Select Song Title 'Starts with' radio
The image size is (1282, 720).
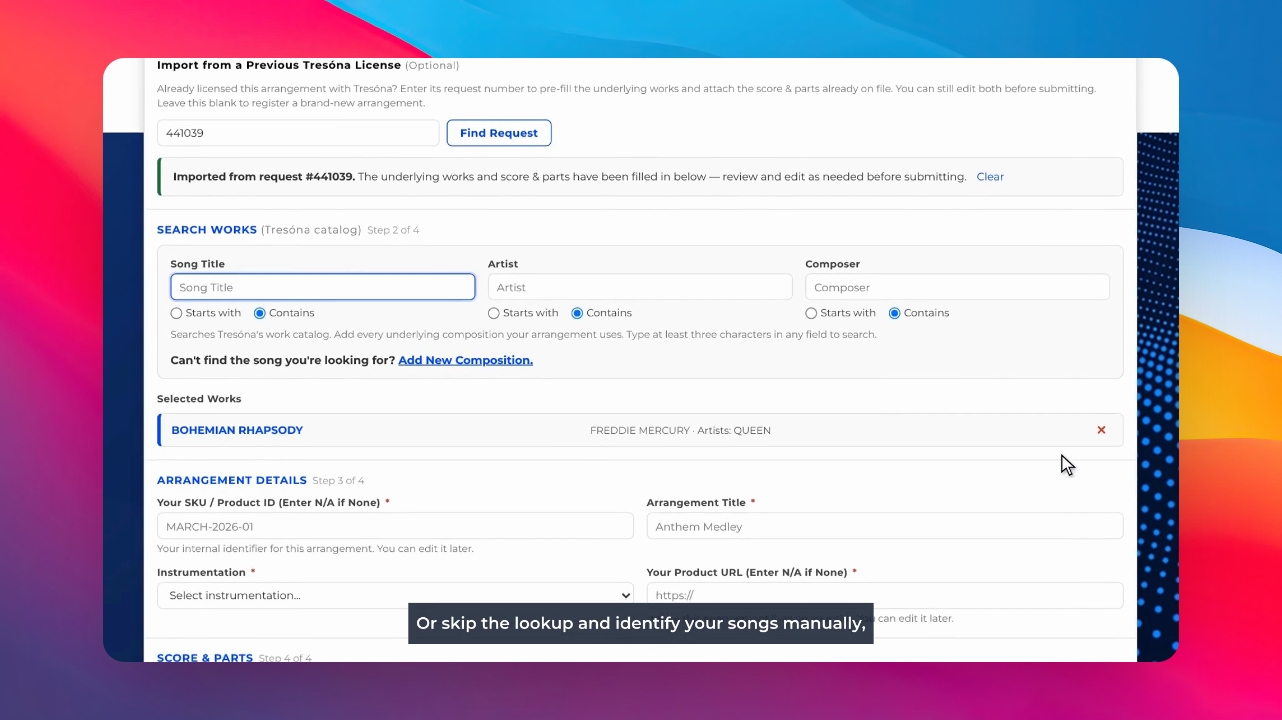point(176,313)
